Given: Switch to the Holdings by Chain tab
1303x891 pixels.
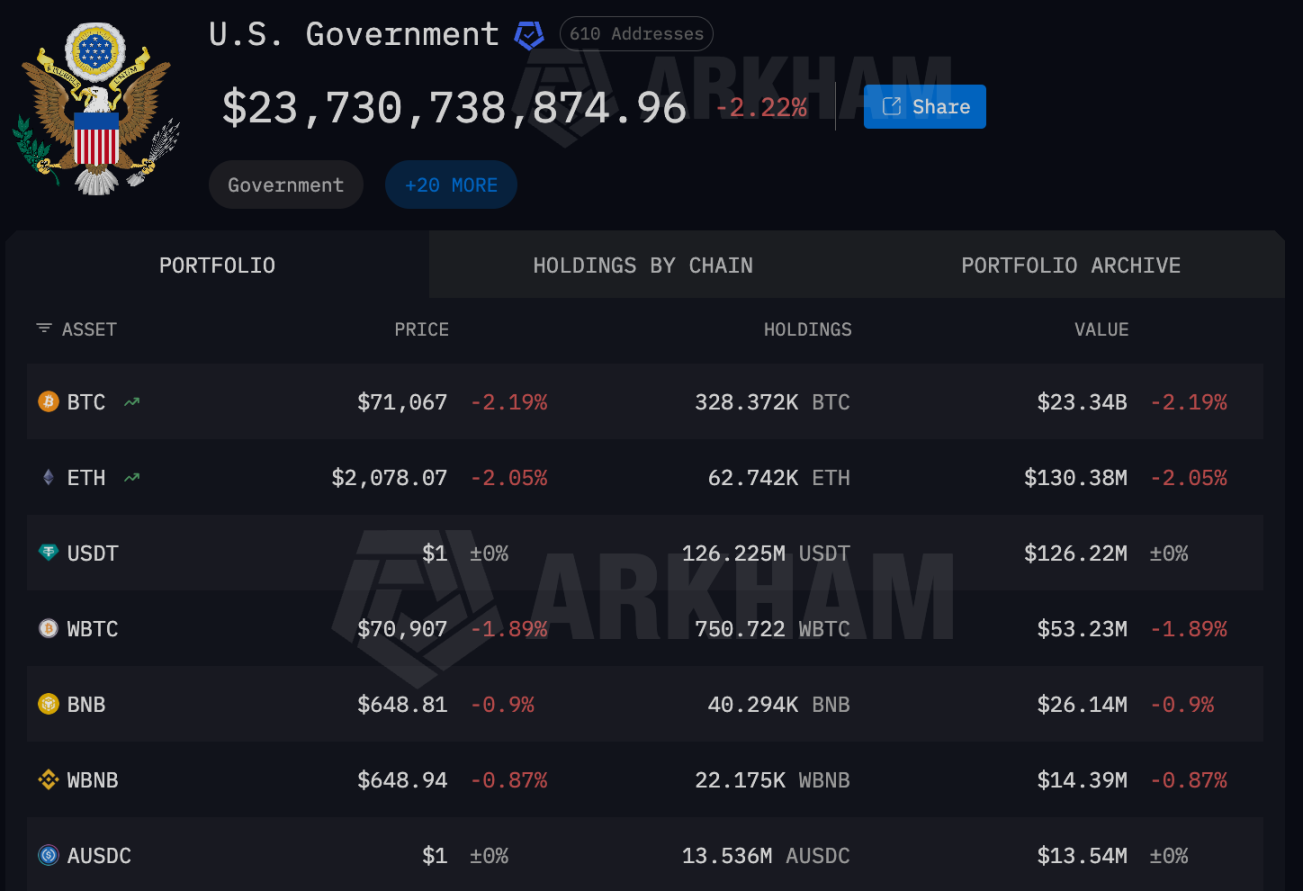Looking at the screenshot, I should (642, 266).
